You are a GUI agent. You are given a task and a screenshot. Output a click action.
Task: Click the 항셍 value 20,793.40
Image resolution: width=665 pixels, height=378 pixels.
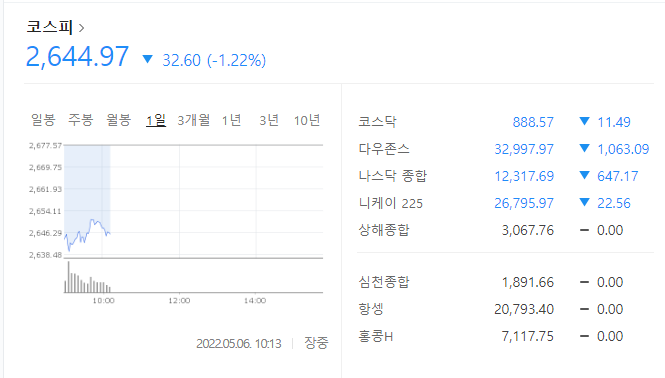click(524, 309)
